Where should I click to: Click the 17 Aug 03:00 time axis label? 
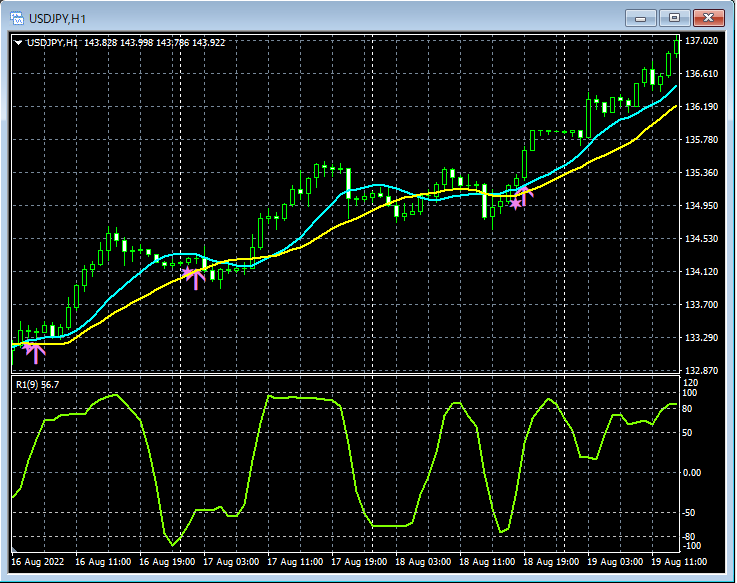tap(231, 562)
